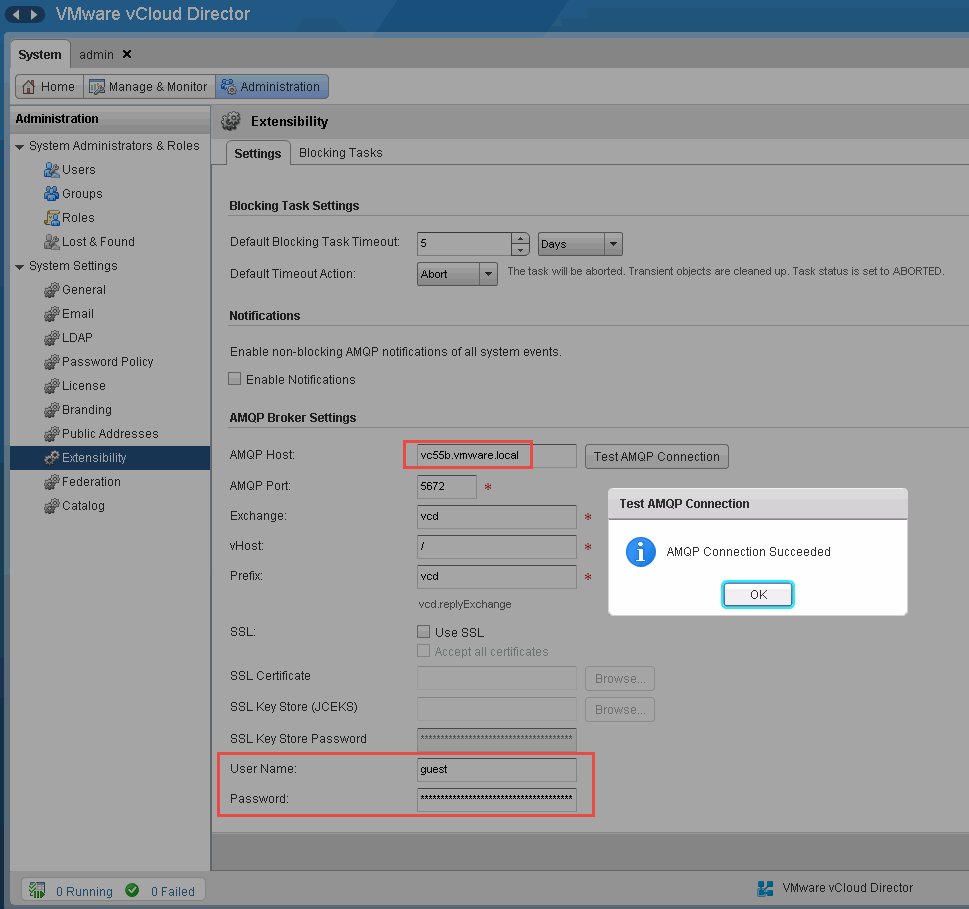
Task: Click the Groups icon in sidebar
Action: click(x=52, y=194)
